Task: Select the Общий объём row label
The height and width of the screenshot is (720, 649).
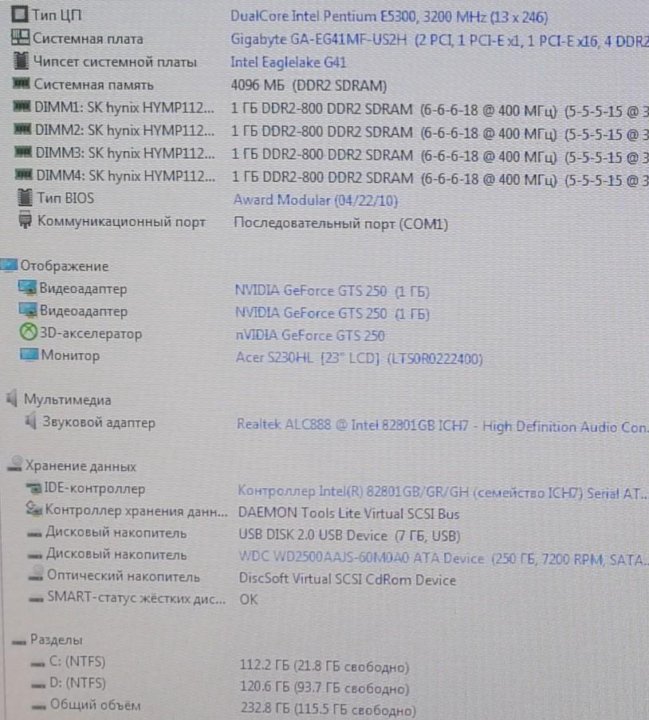Action: click(96, 704)
